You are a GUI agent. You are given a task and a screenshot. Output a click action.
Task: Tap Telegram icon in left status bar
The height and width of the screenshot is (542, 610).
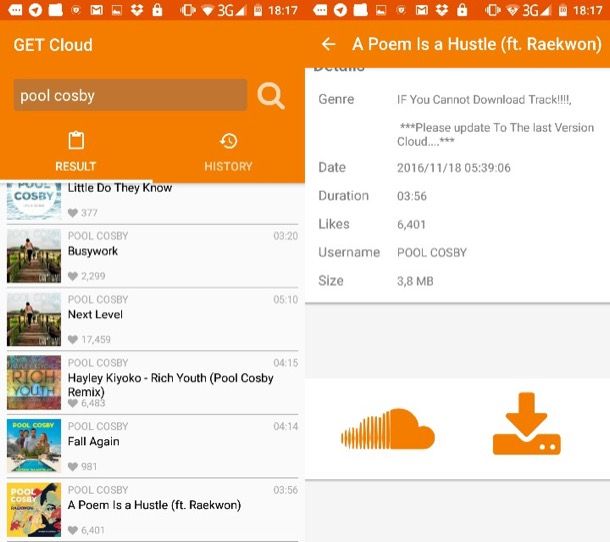[35, 10]
